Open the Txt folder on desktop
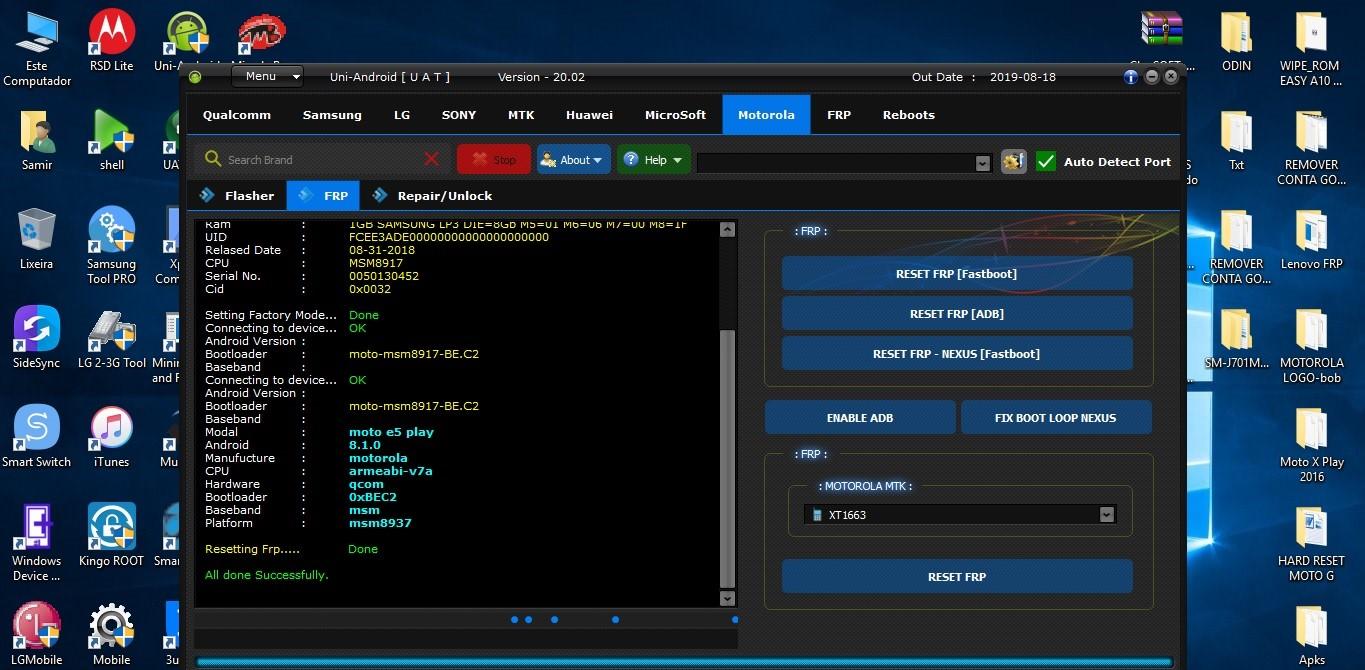Image resolution: width=1365 pixels, height=670 pixels. click(x=1237, y=140)
